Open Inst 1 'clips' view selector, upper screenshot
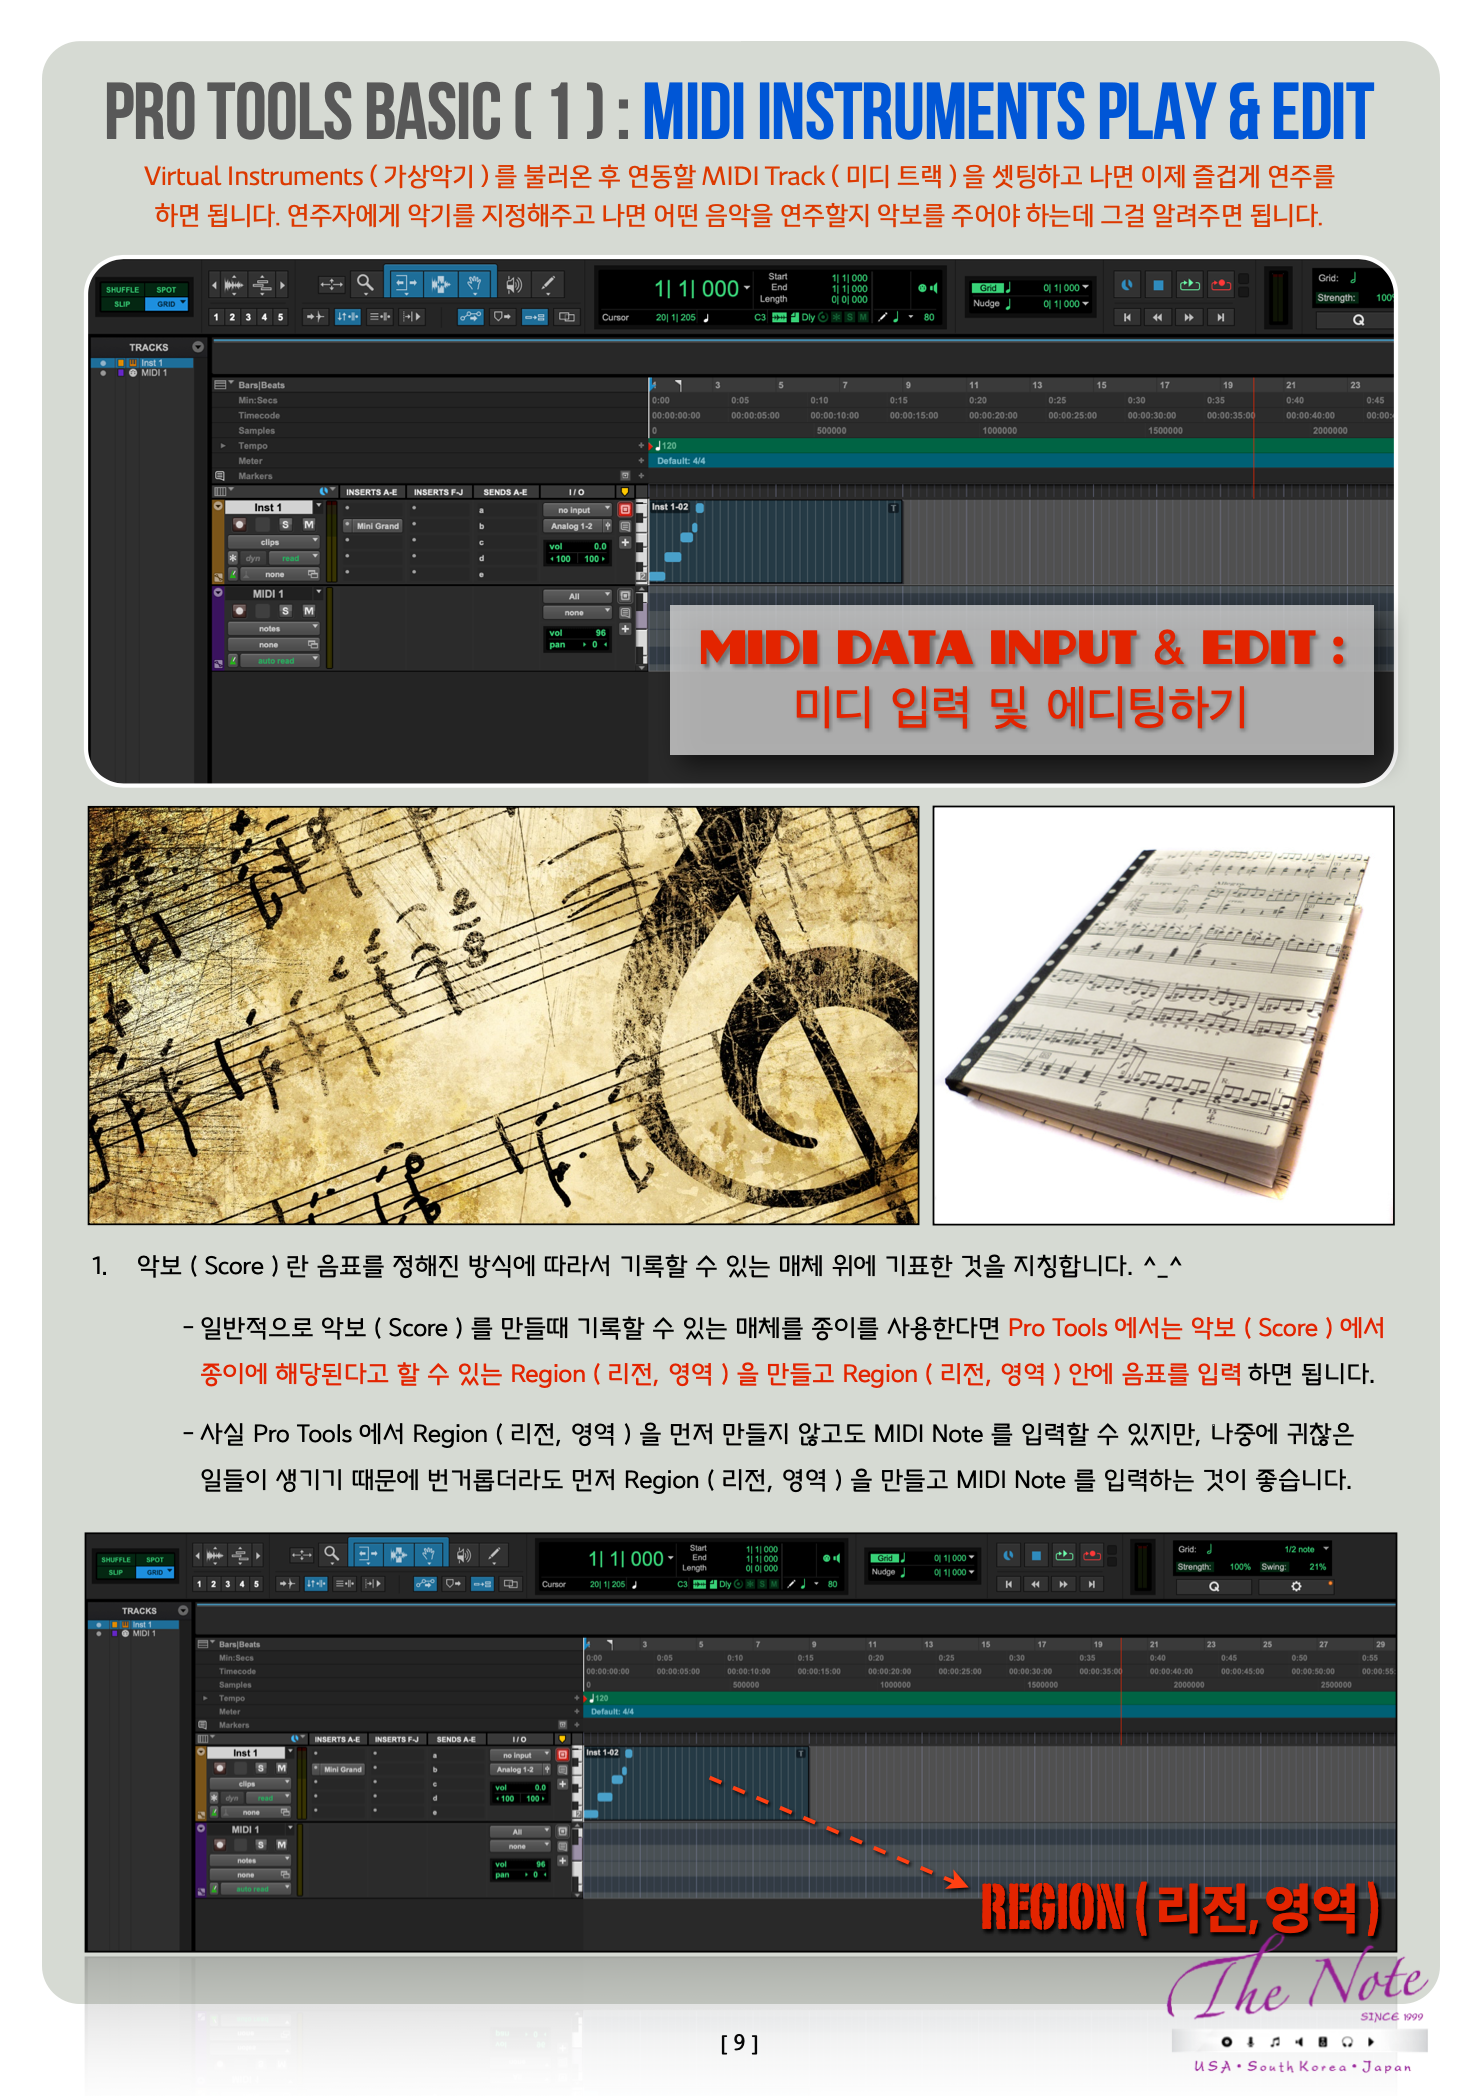1480x2096 pixels. [x=274, y=542]
